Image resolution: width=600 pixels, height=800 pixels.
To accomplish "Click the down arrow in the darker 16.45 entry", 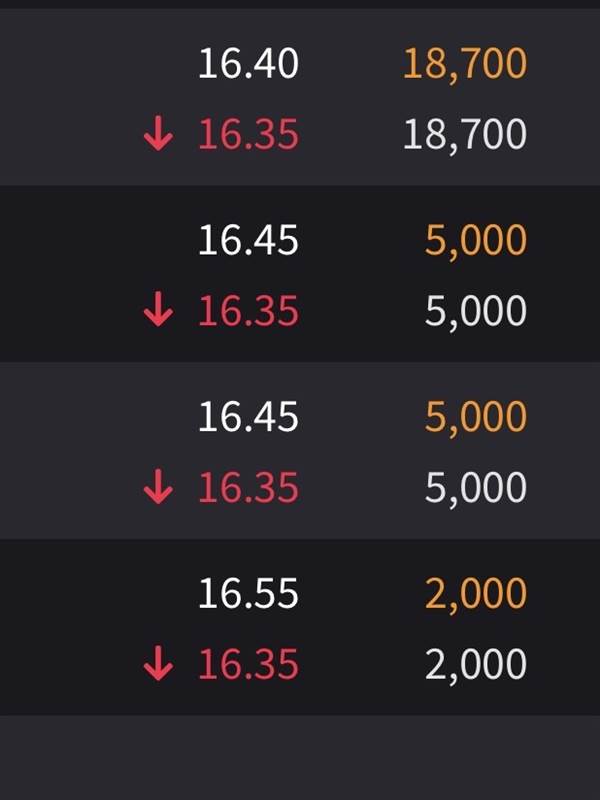I will coord(158,309).
